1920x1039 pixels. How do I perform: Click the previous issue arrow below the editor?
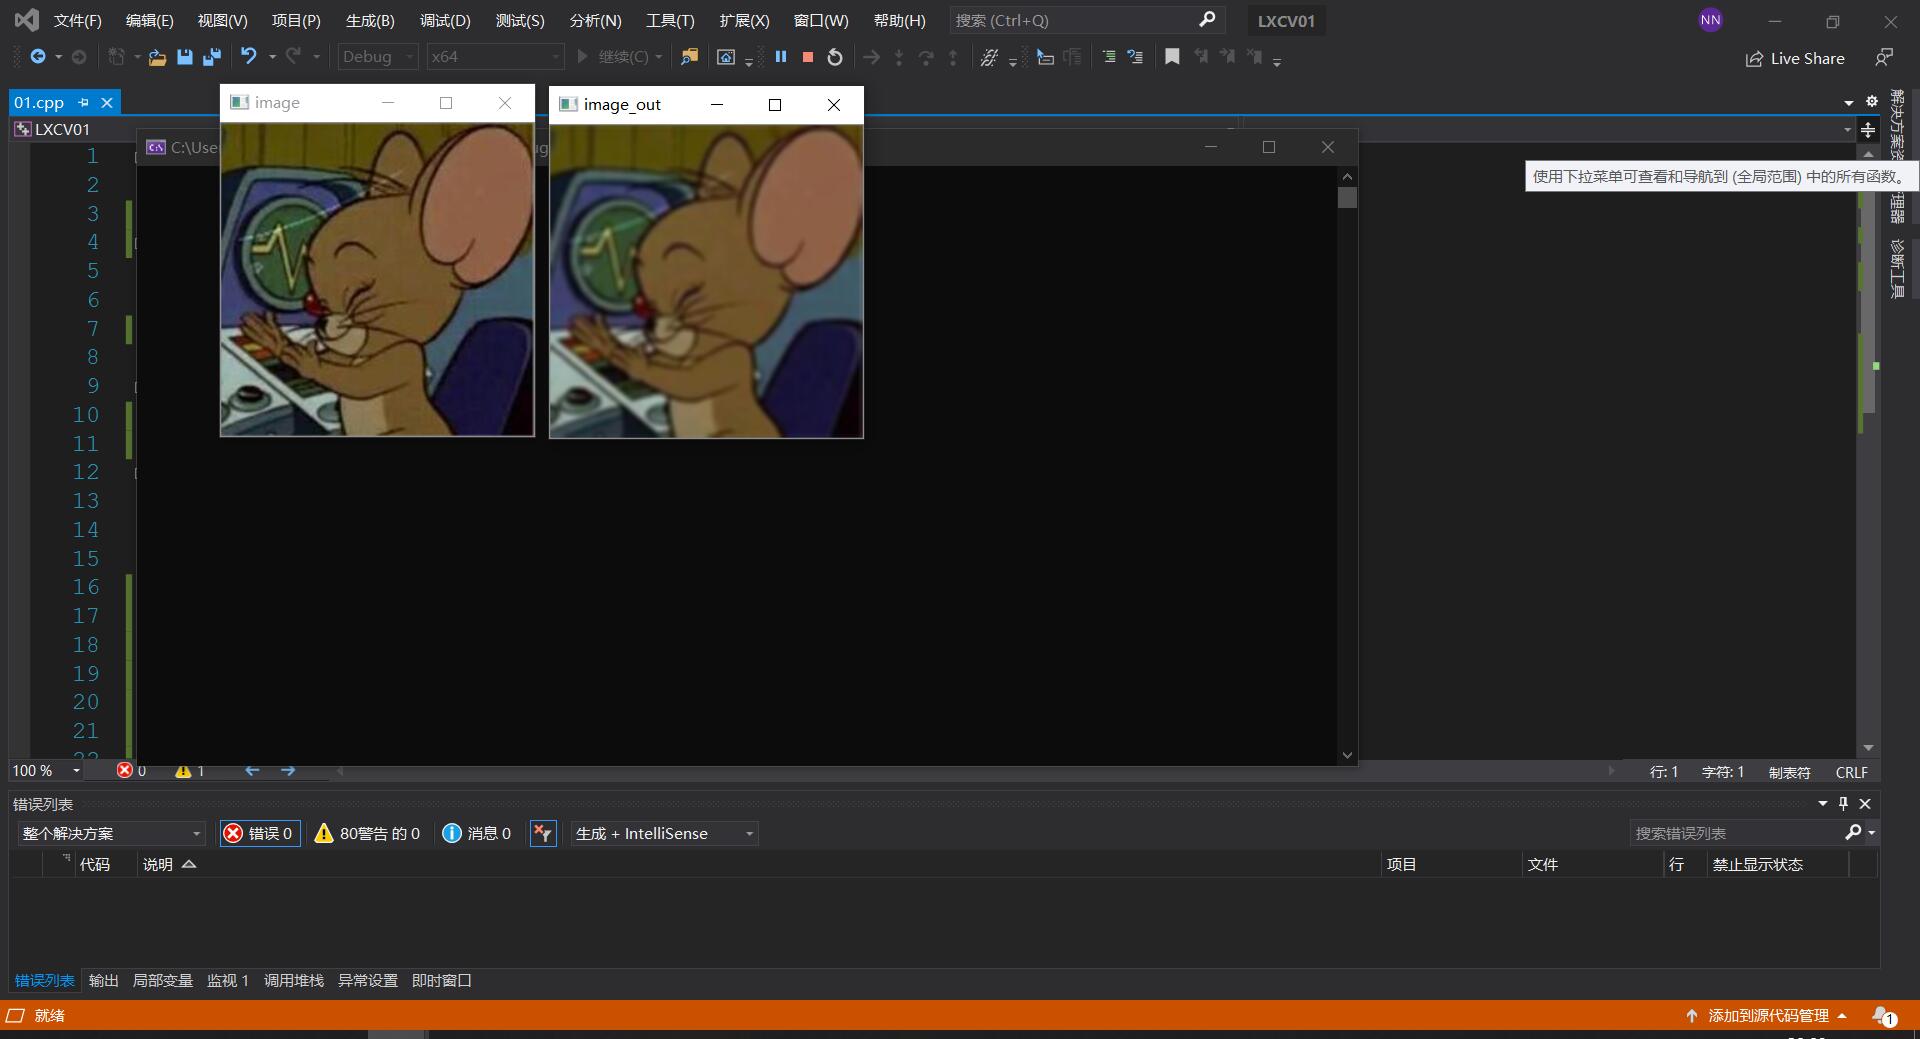click(252, 770)
